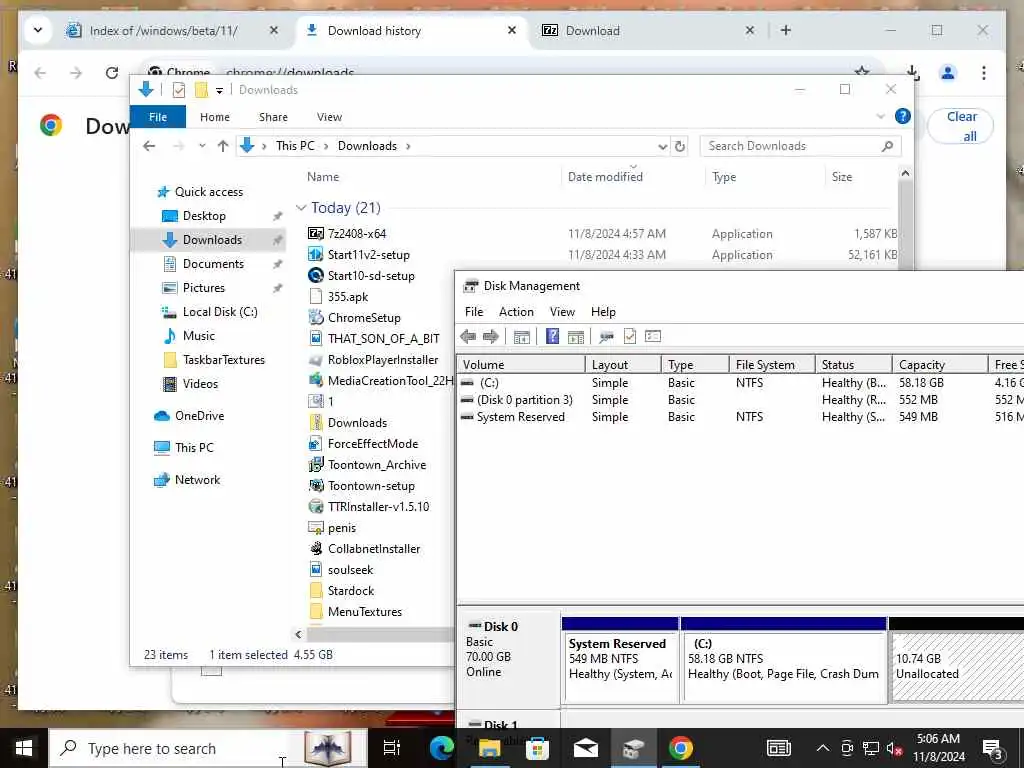Click the Chrome profile avatar icon
The width and height of the screenshot is (1024, 768).
click(948, 72)
